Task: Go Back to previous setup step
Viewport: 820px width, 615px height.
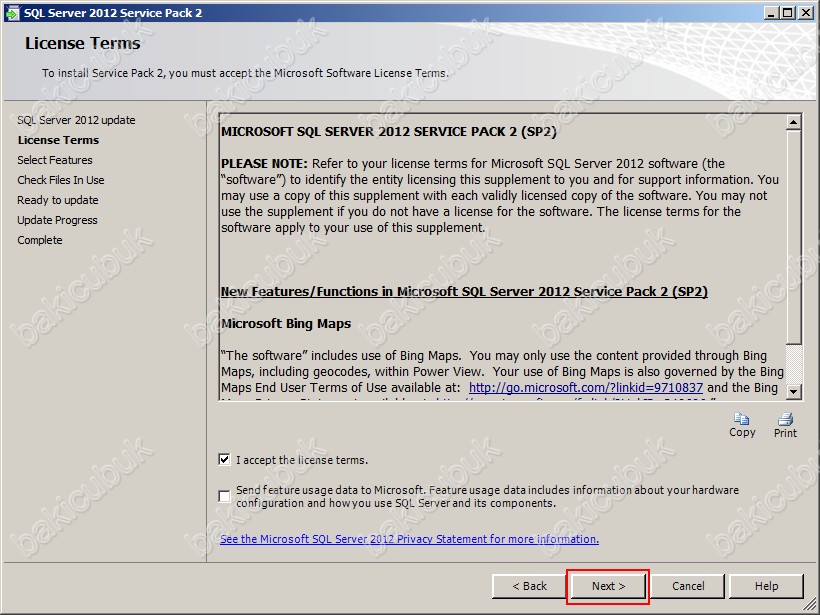Action: tap(529, 586)
